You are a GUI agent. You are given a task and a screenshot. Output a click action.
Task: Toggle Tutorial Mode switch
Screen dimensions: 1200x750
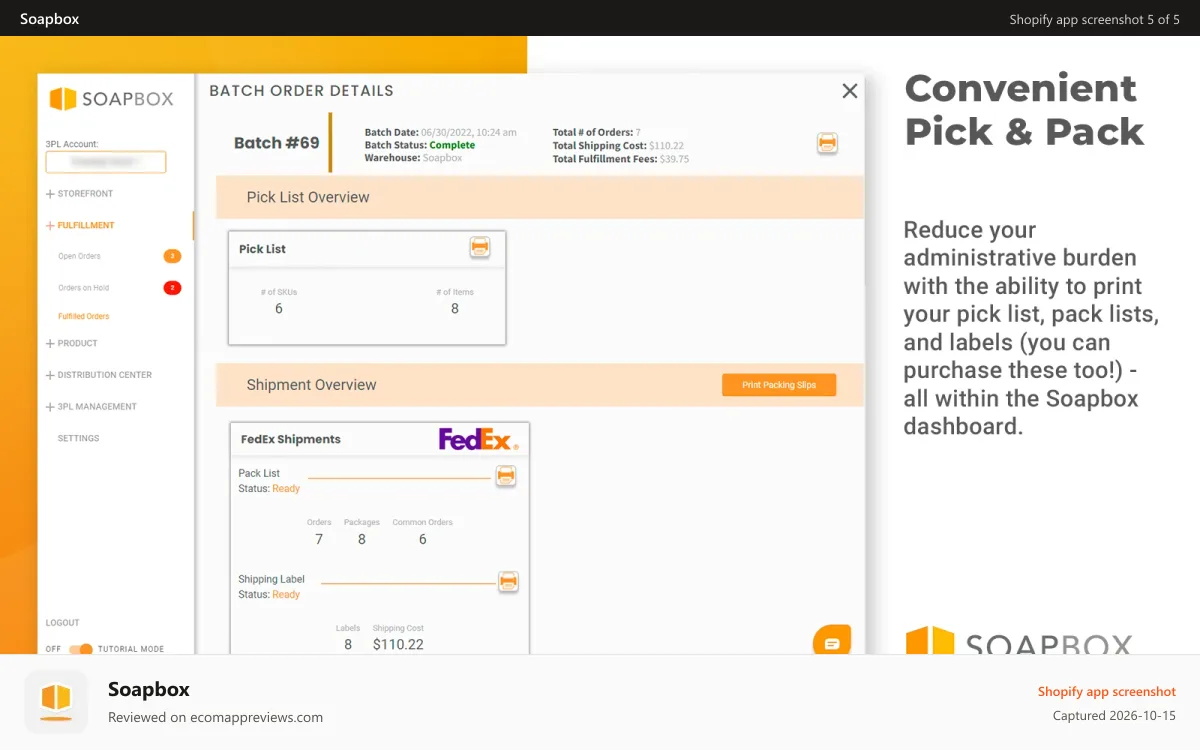(81, 649)
